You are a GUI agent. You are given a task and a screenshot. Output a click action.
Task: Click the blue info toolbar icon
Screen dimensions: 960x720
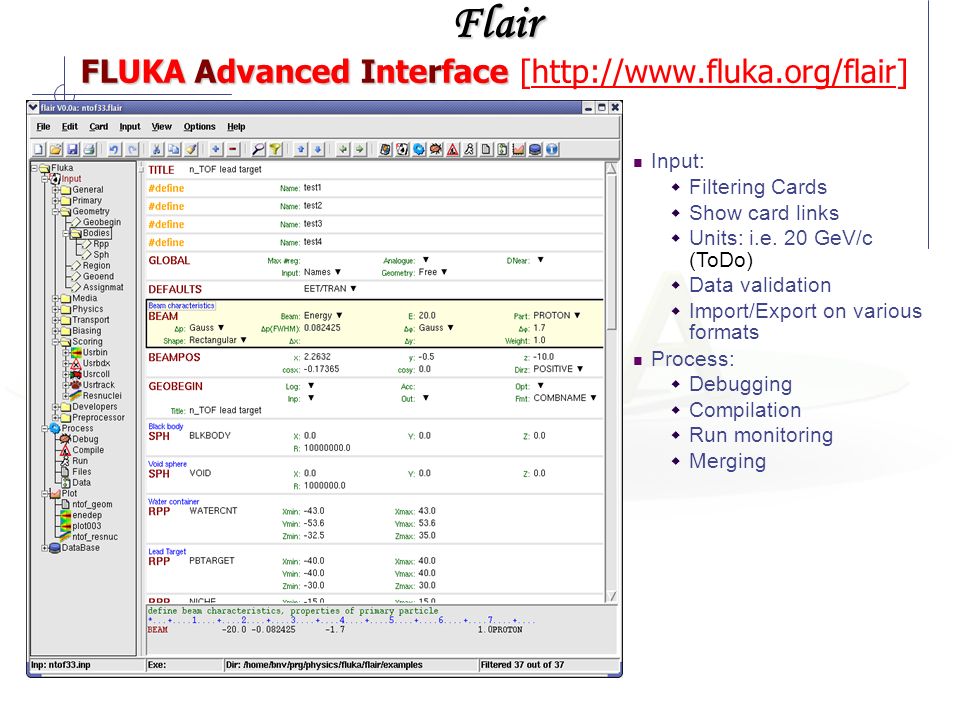(552, 149)
